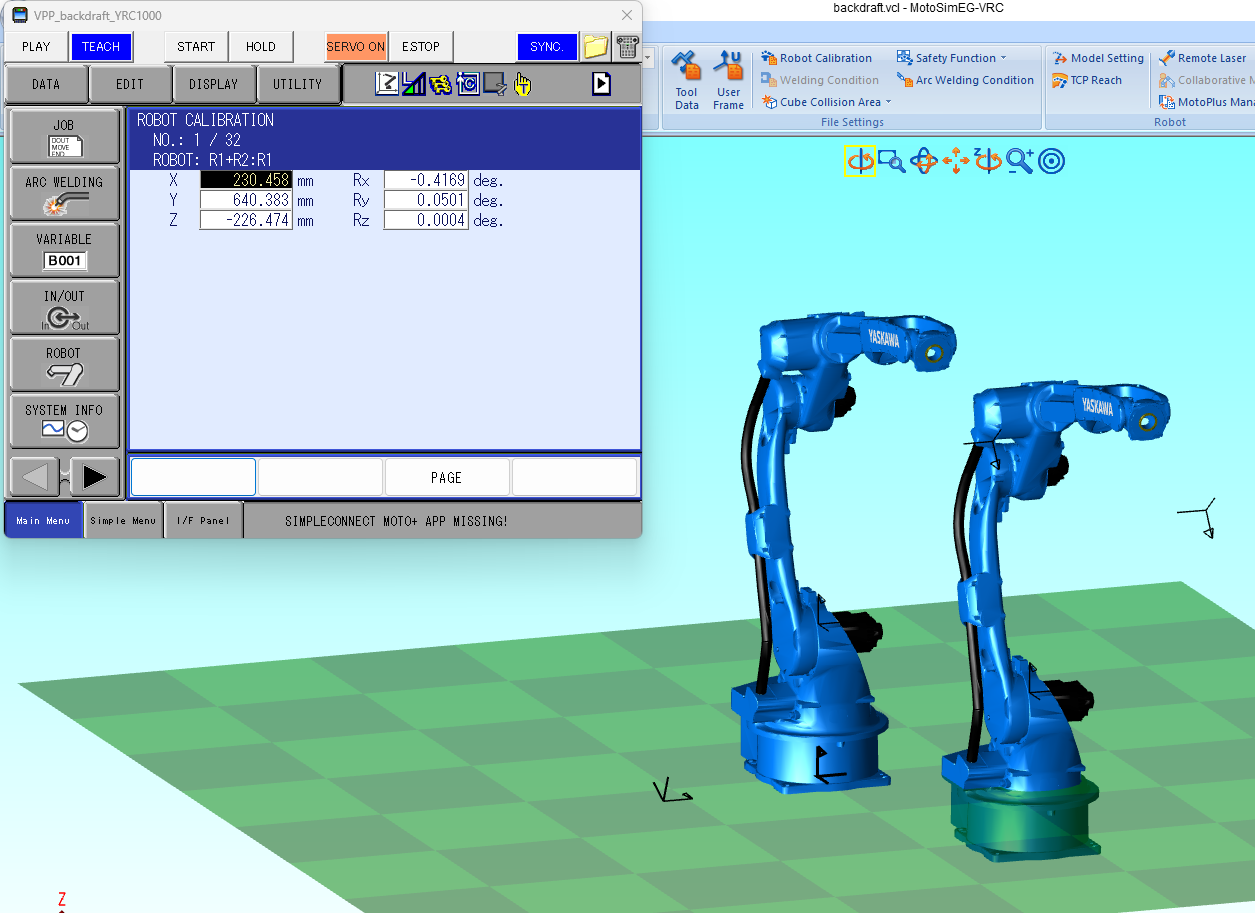Select the Z-axis rotate view tool

(x=988, y=161)
